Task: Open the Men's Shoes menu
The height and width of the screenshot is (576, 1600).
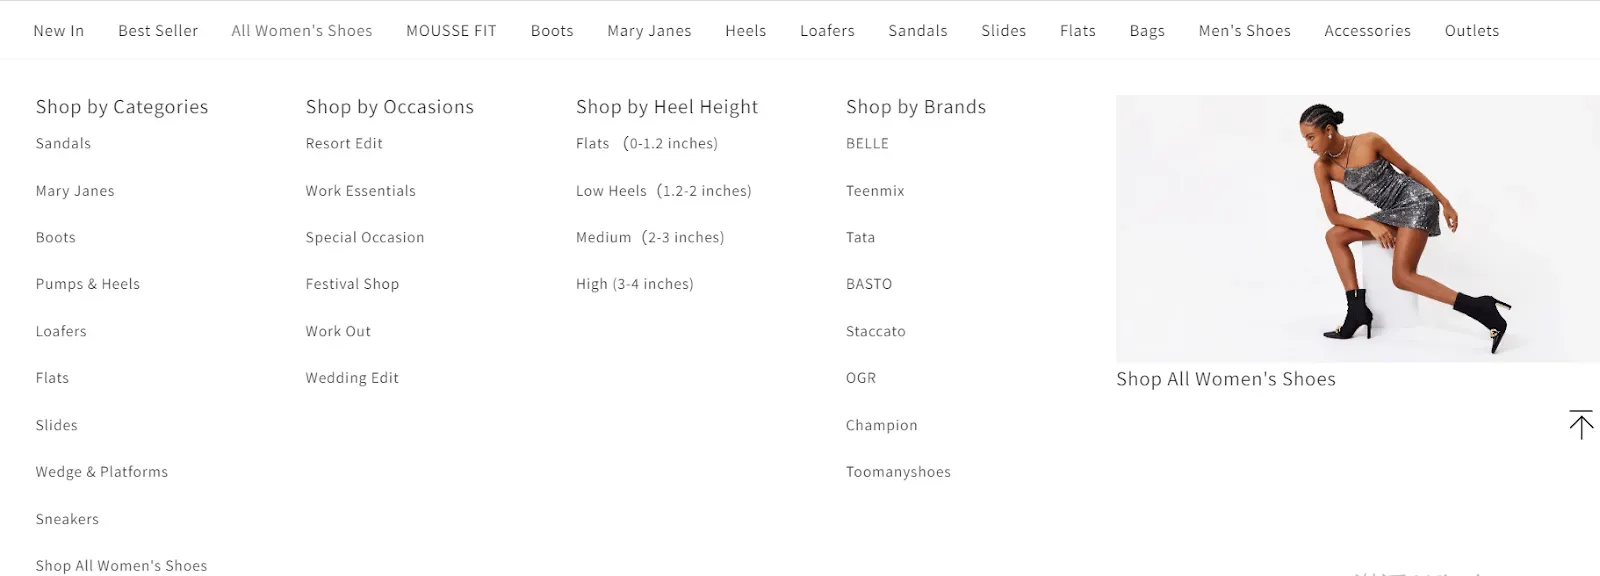Action: tap(1244, 31)
